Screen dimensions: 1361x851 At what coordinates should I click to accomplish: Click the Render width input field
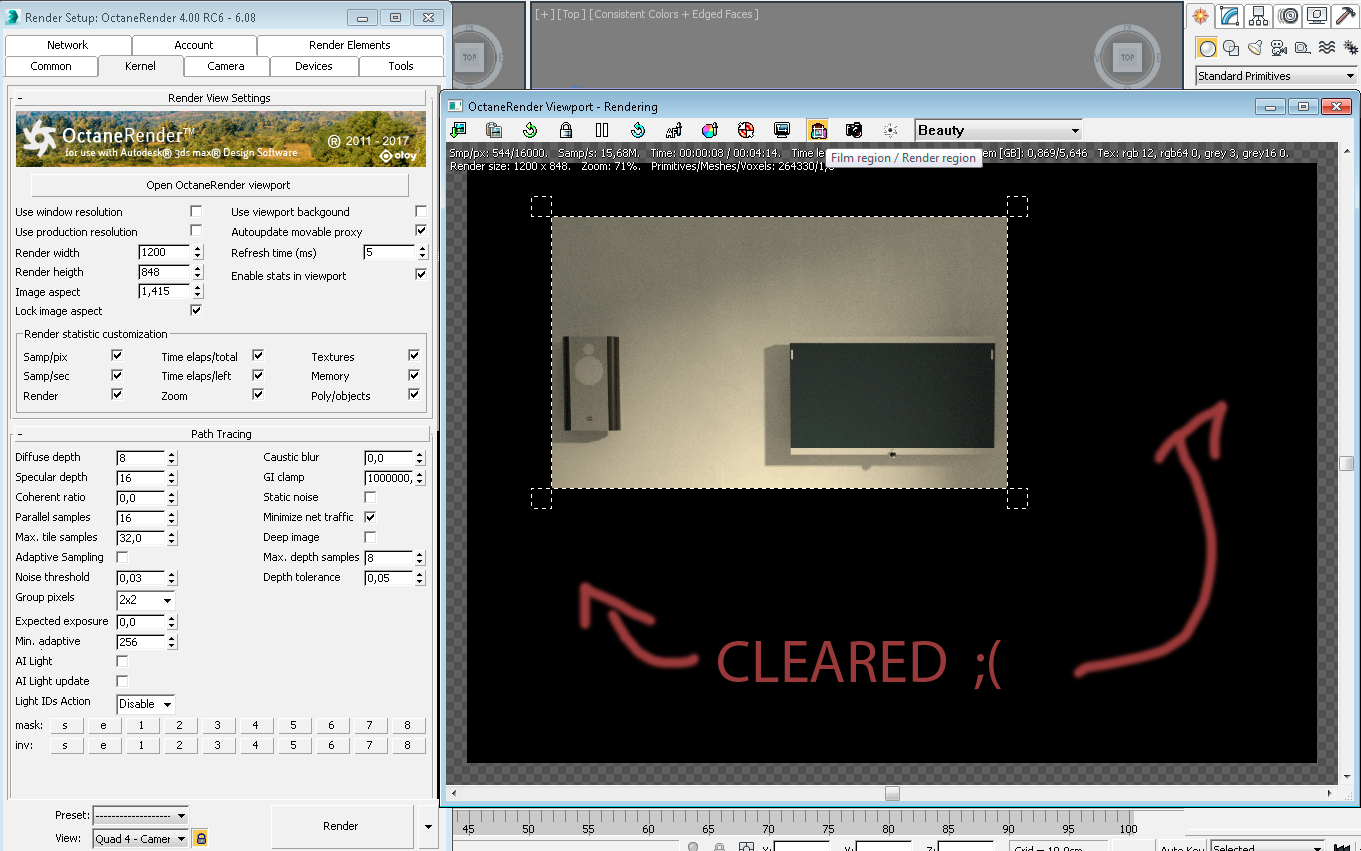[165, 252]
